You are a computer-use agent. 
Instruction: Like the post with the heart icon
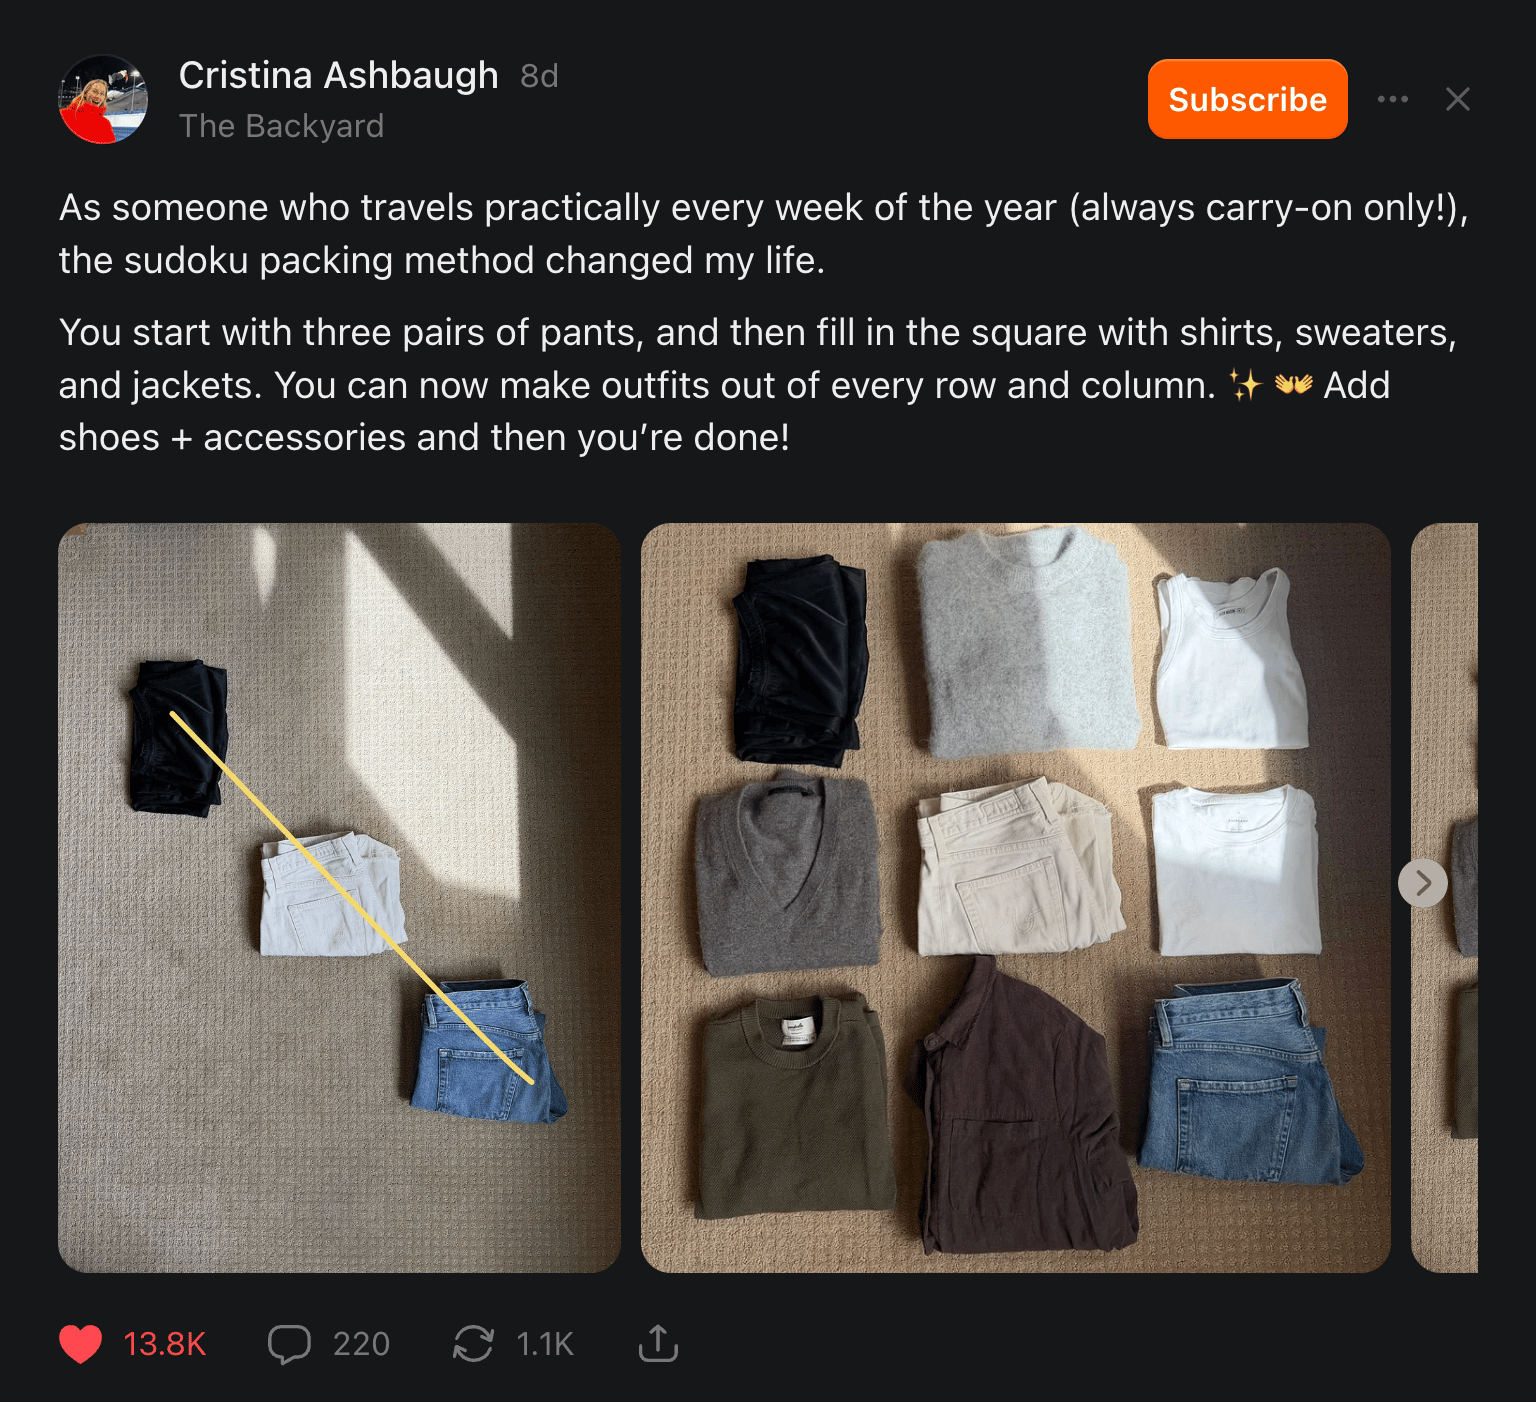pos(81,1344)
